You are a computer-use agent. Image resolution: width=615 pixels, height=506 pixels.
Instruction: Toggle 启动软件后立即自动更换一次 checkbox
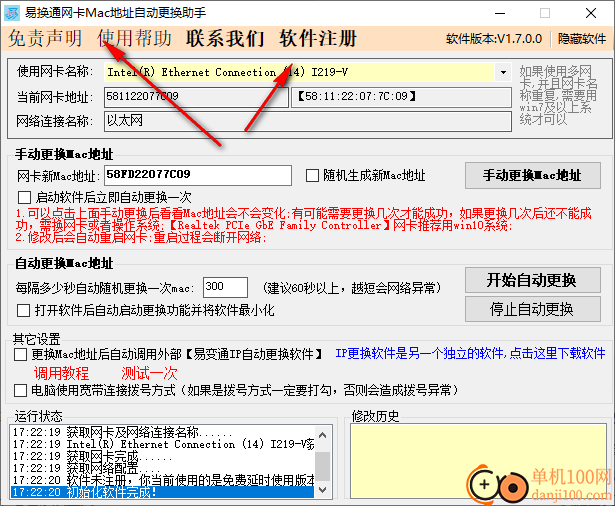24,197
